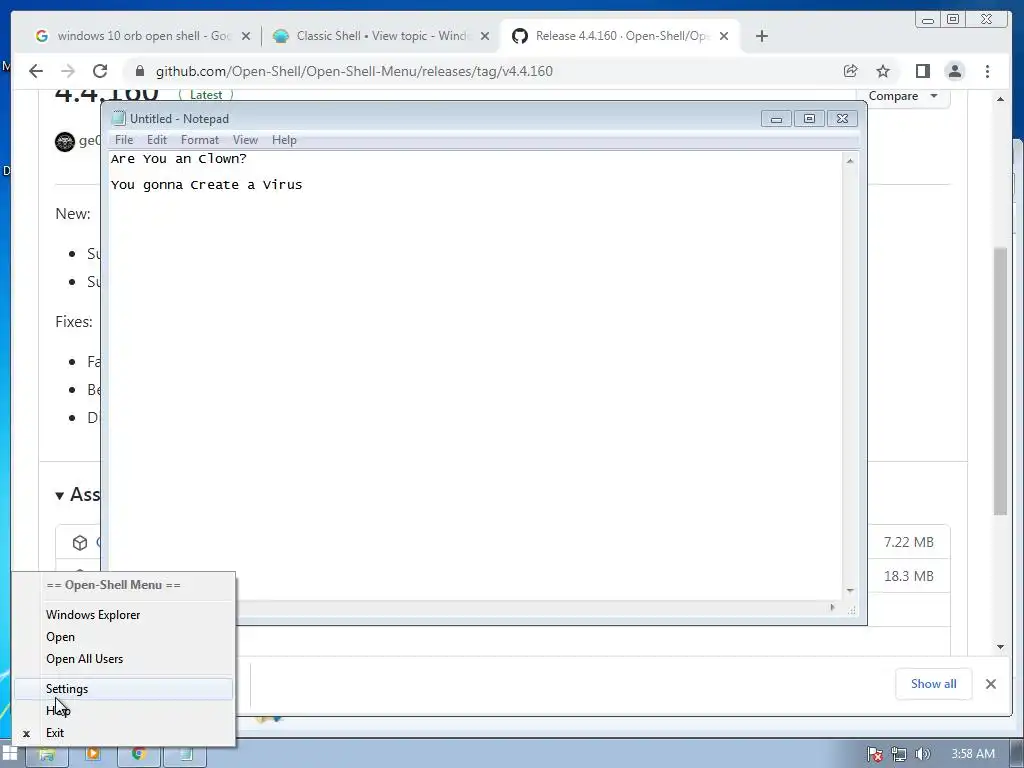
Task: Click the Chrome taskbar icon
Action: tap(138, 754)
